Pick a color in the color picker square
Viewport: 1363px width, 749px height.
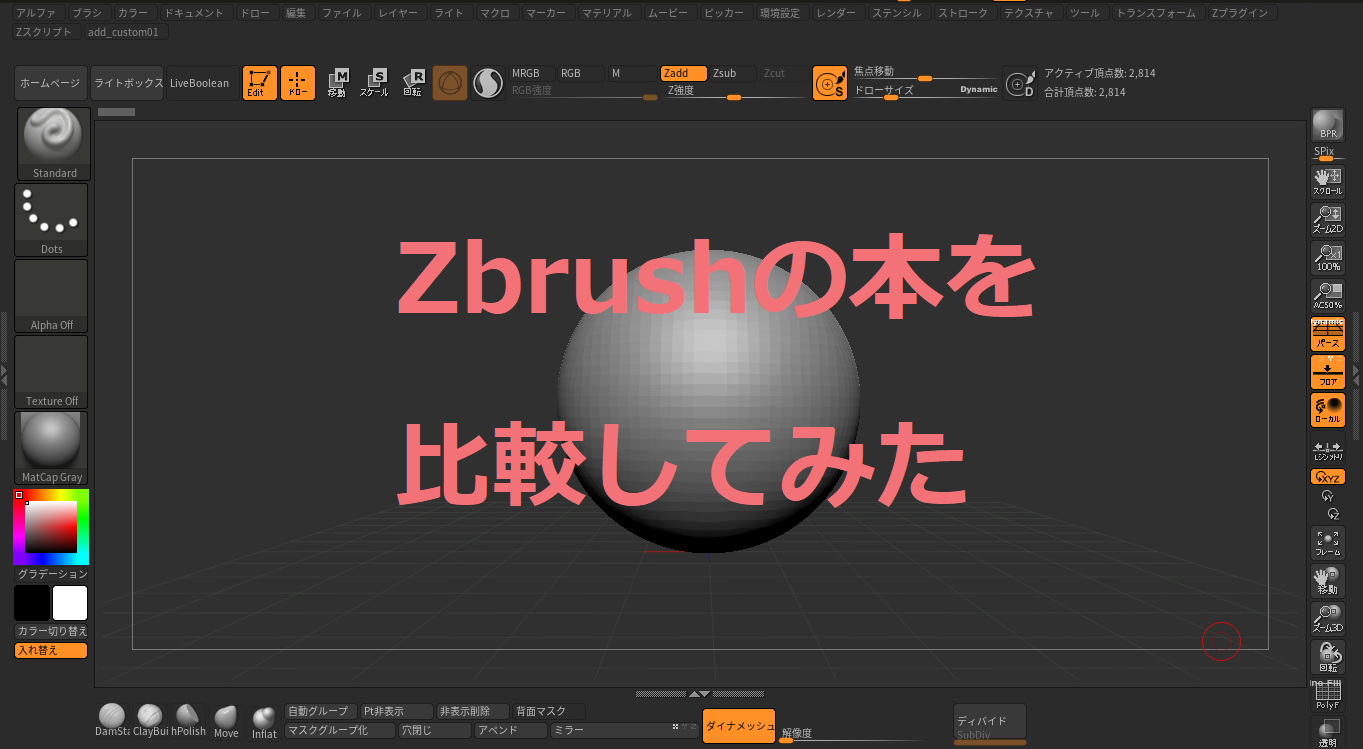point(51,527)
